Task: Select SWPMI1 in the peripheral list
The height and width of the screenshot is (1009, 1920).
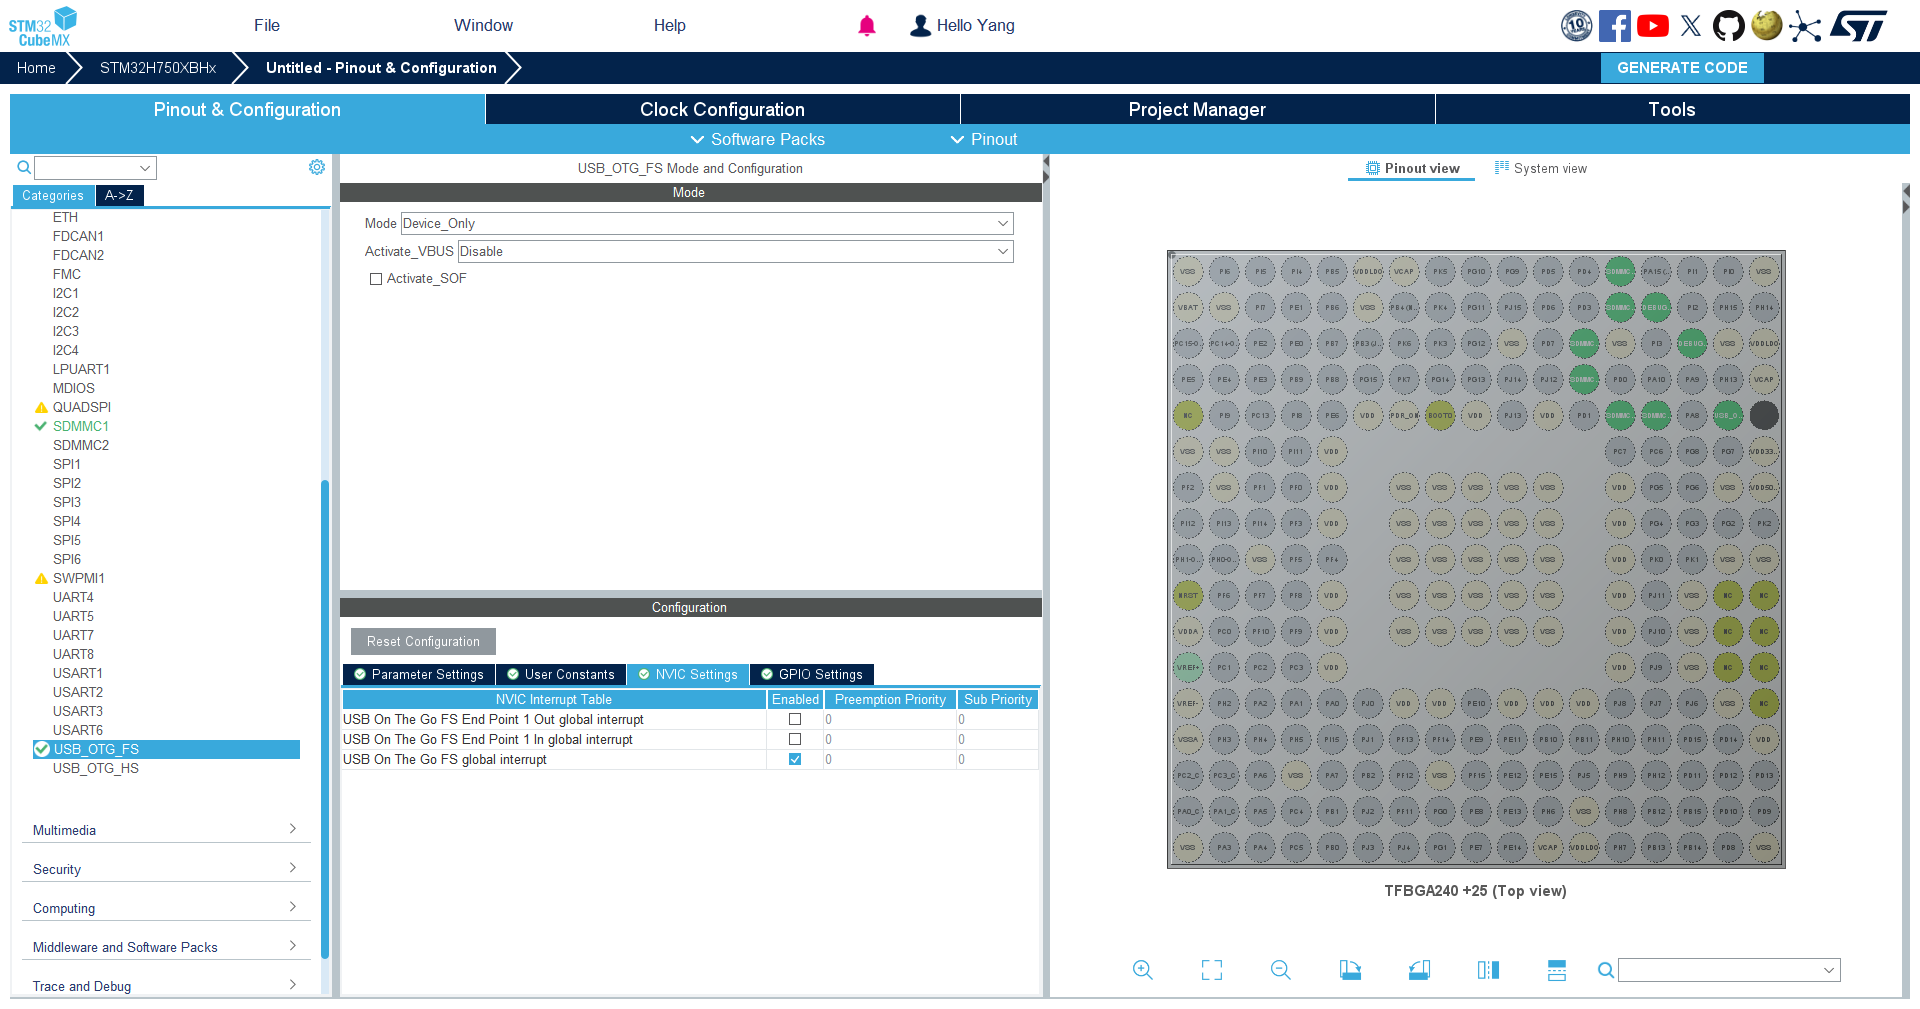Action: coord(79,578)
